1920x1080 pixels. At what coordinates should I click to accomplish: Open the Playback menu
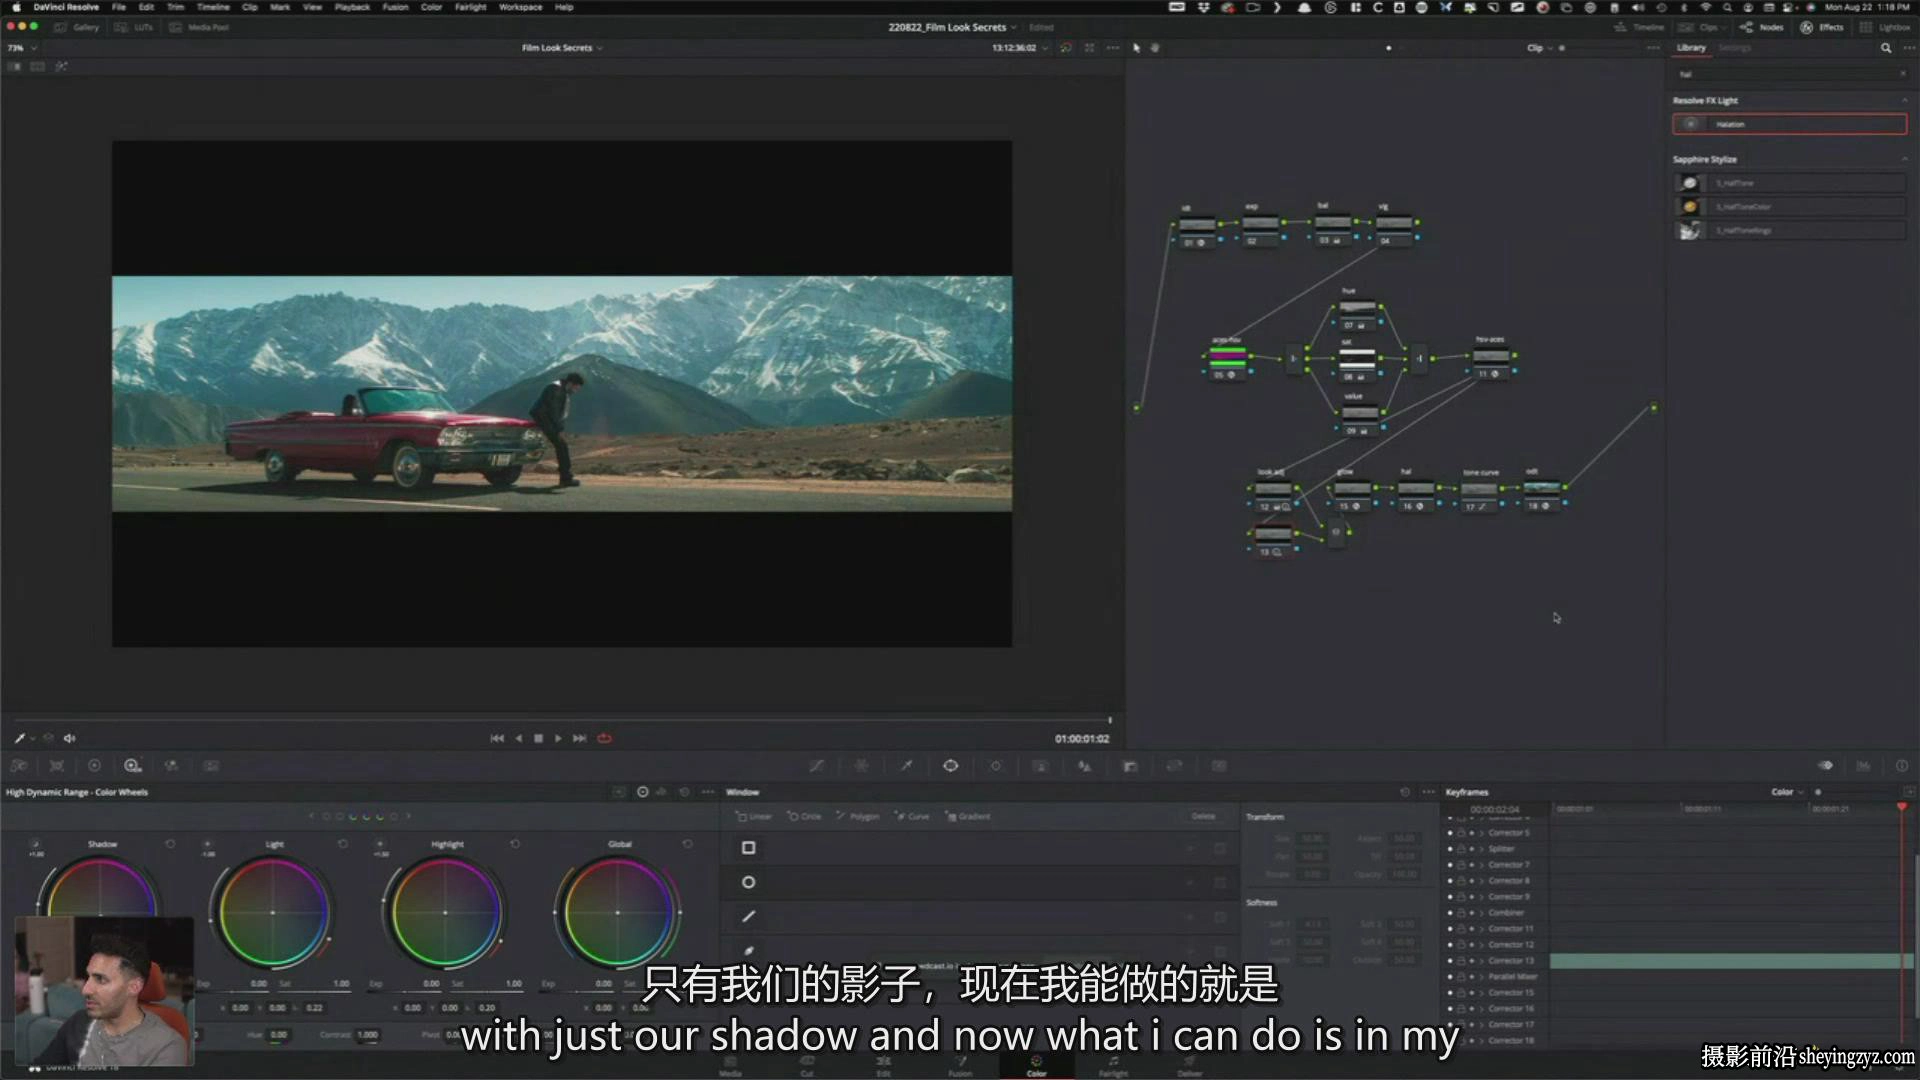tap(352, 7)
